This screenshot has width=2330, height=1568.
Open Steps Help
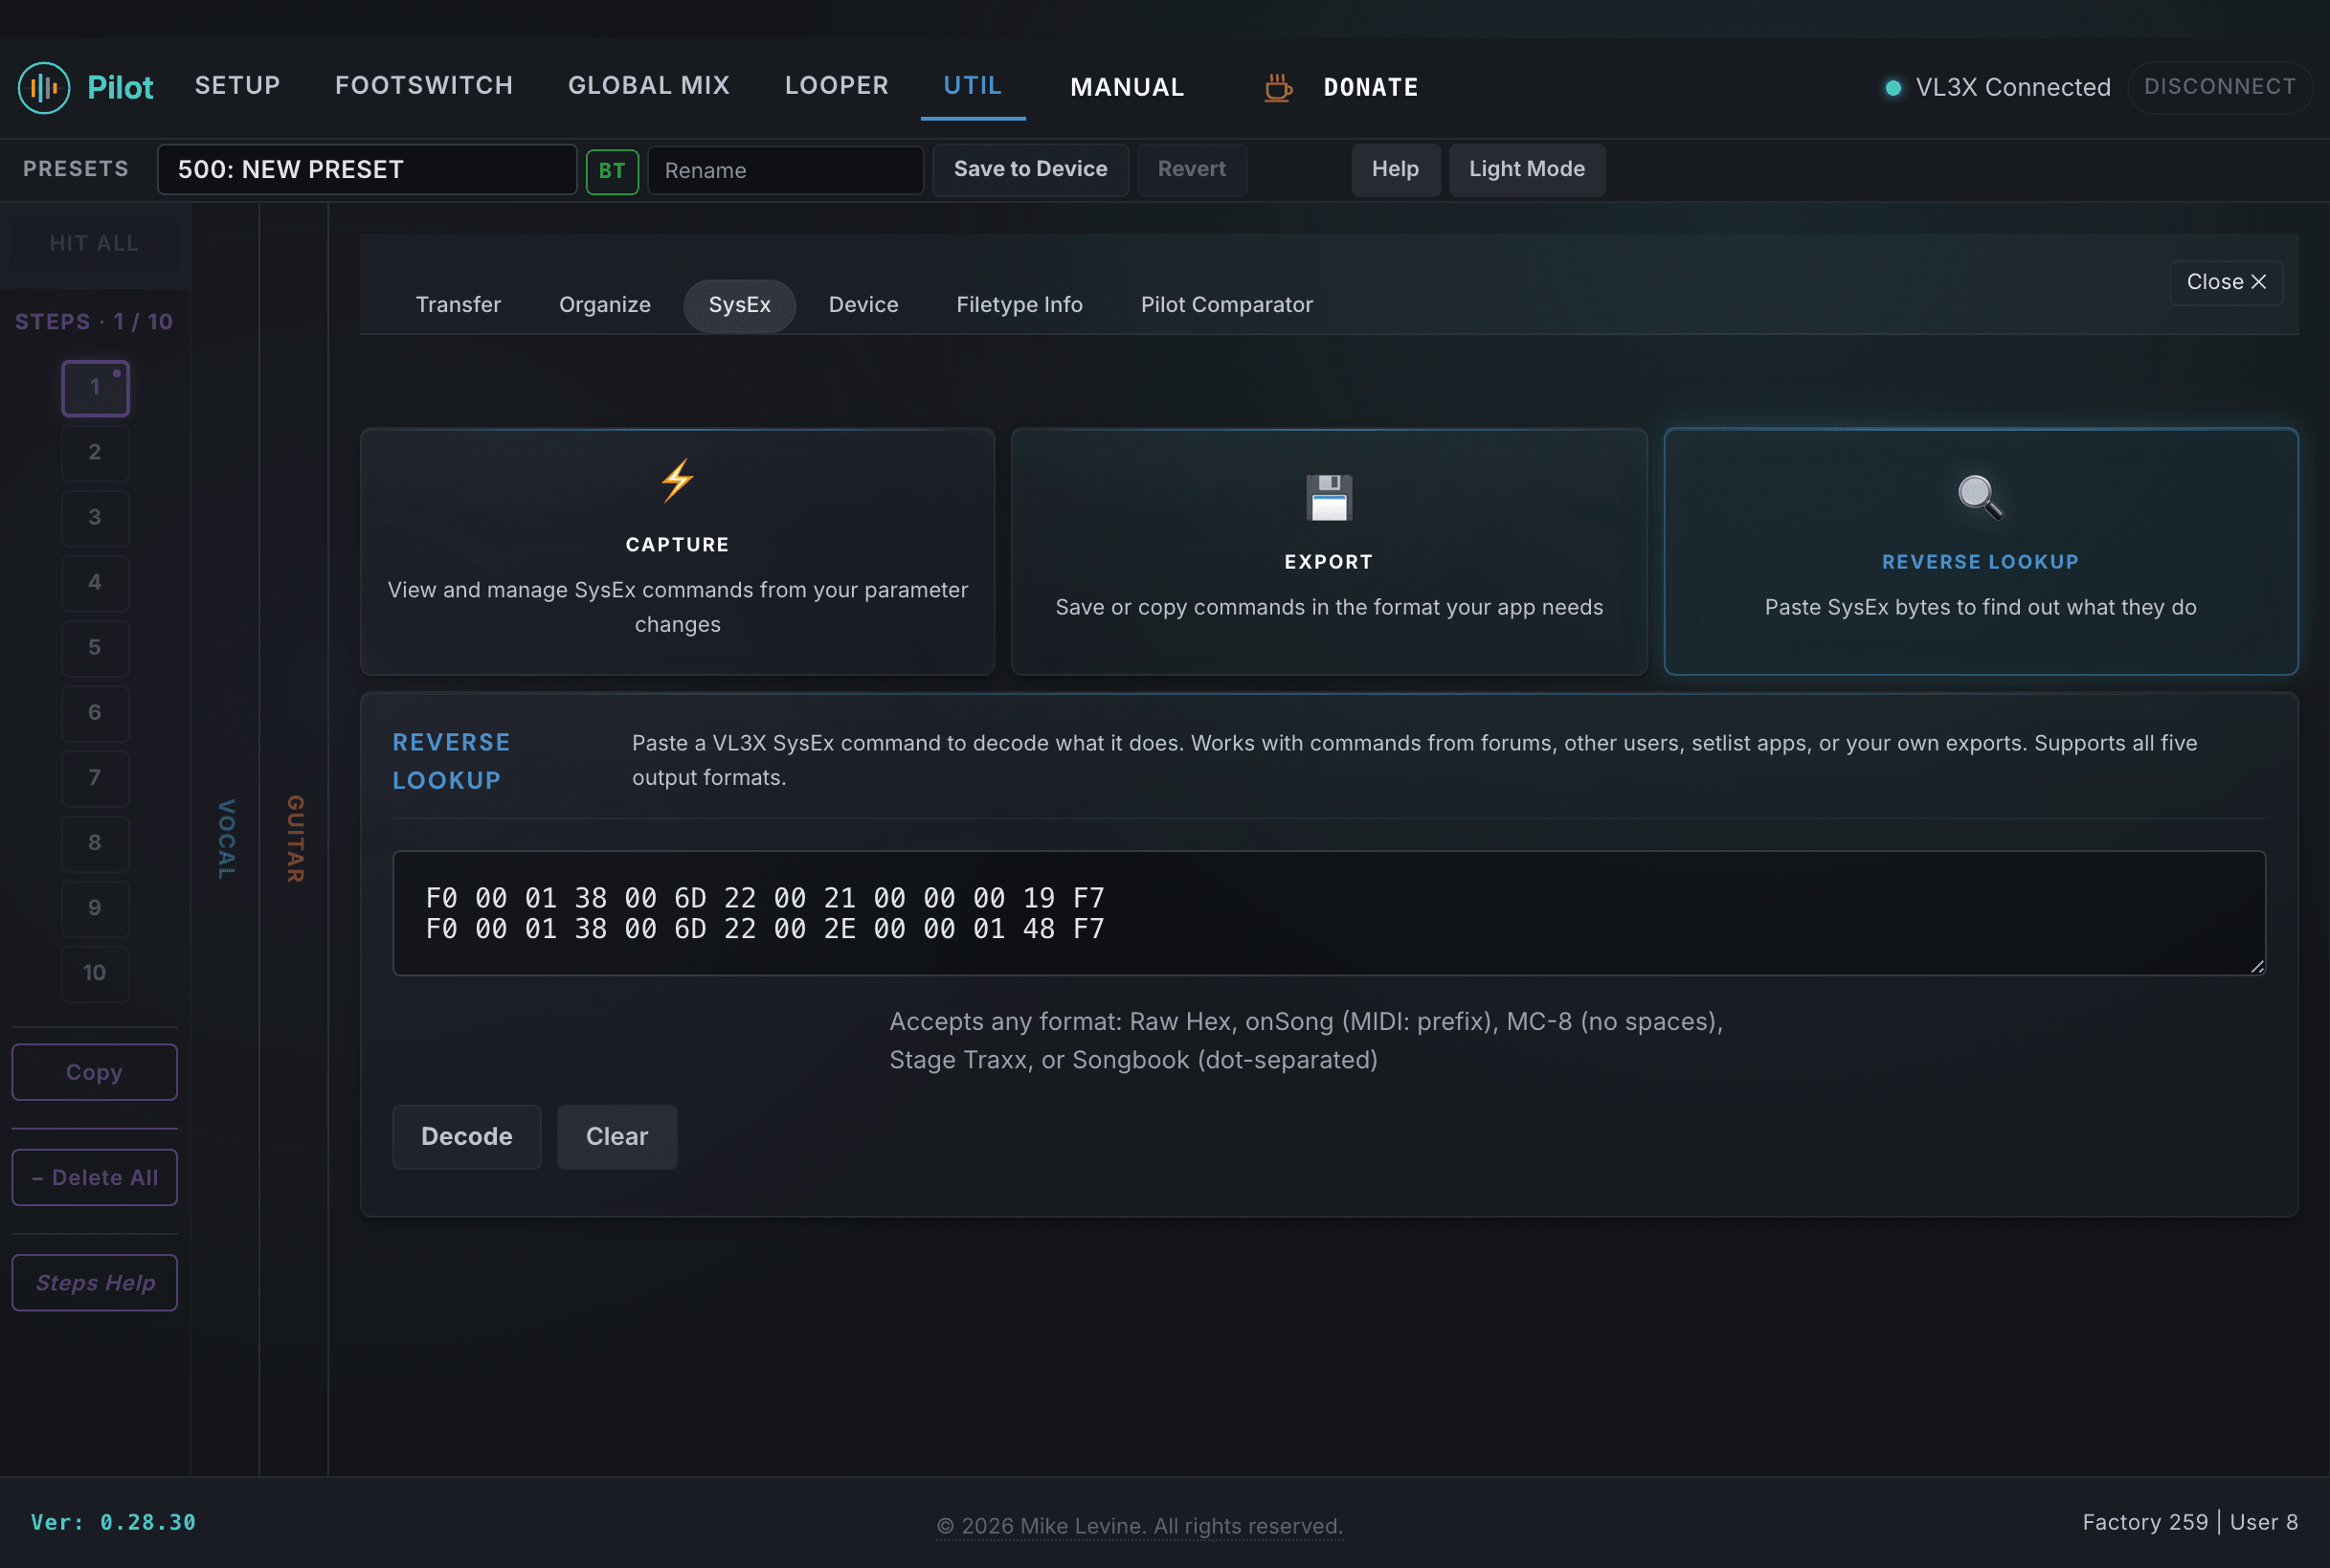coord(95,1283)
